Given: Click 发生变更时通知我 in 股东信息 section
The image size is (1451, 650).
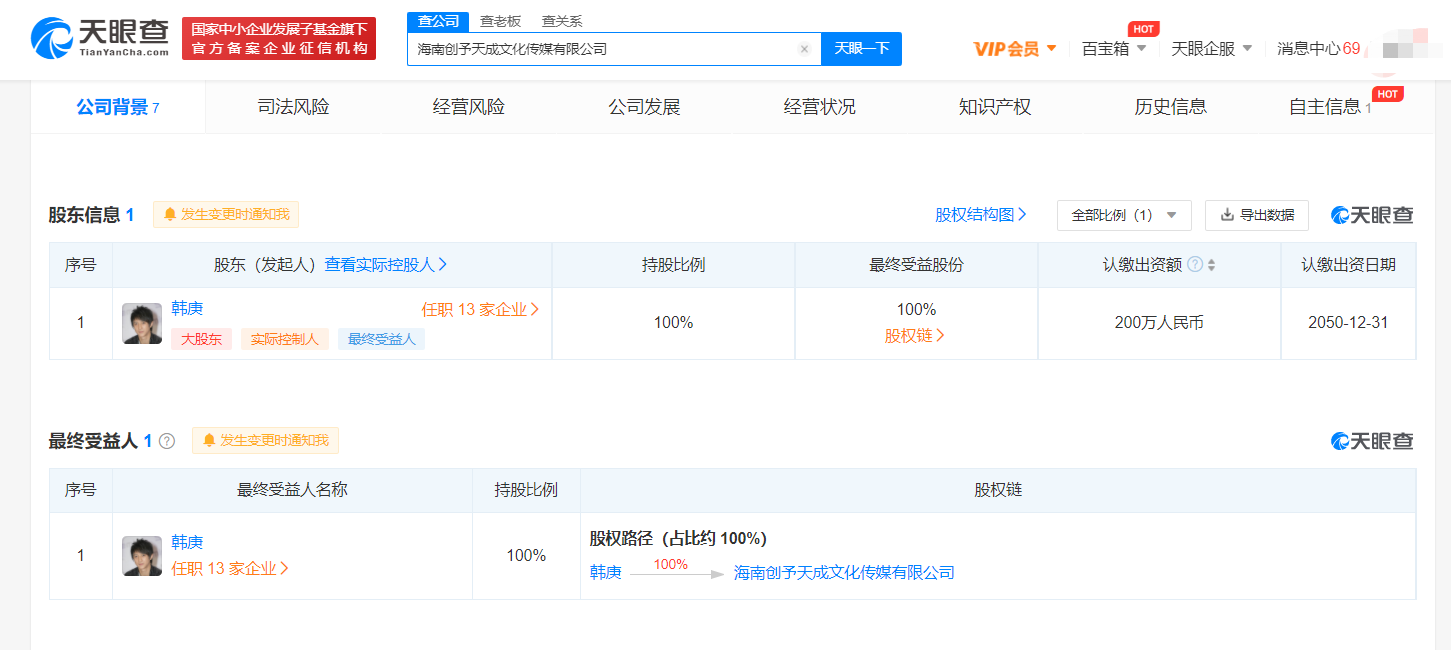Looking at the screenshot, I should coord(226,214).
